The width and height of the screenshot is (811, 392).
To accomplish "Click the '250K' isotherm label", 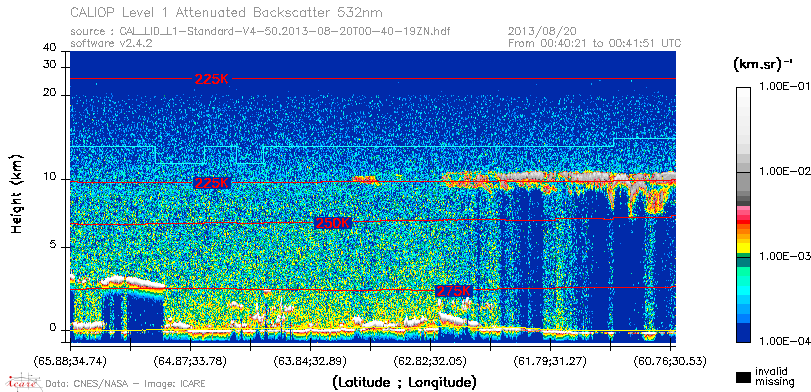I will 333,223.
